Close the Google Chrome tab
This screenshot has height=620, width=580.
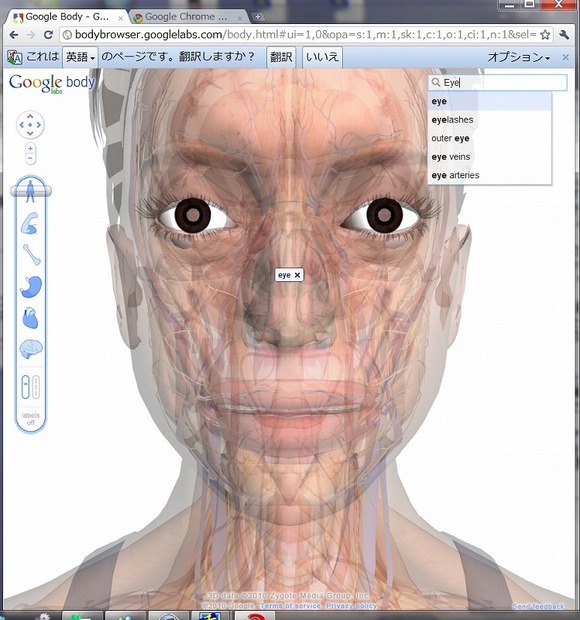coord(240,18)
